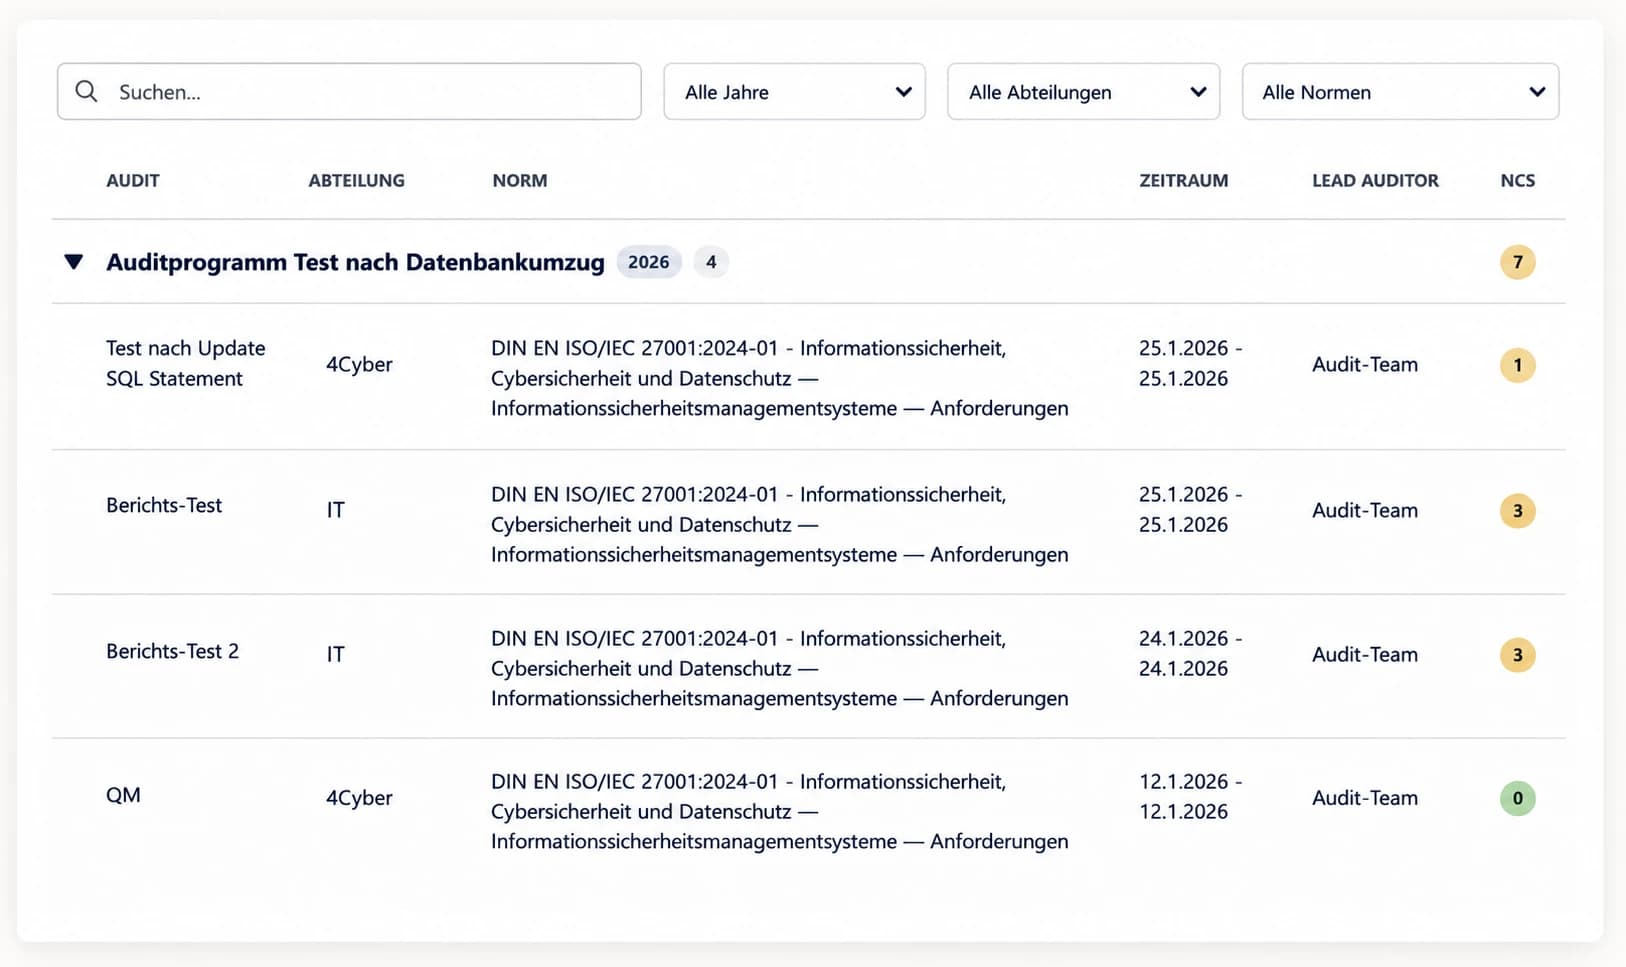Screen dimensions: 1626x967
Task: Click the date range 12.1.2026 - 12.1.2026
Action: (1190, 796)
